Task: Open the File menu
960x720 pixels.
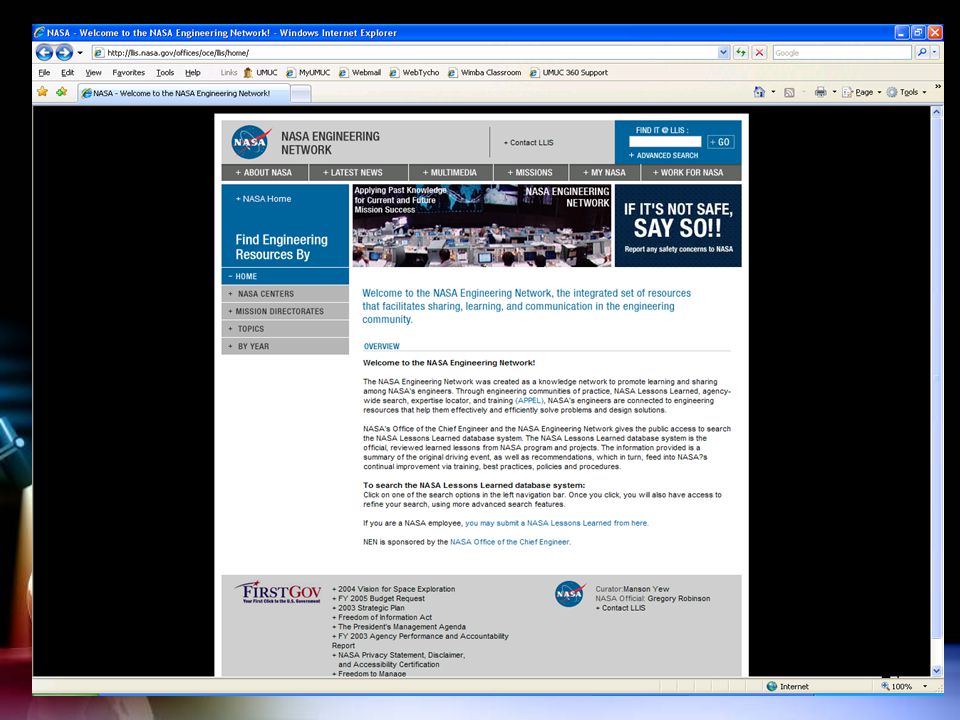Action: click(44, 72)
